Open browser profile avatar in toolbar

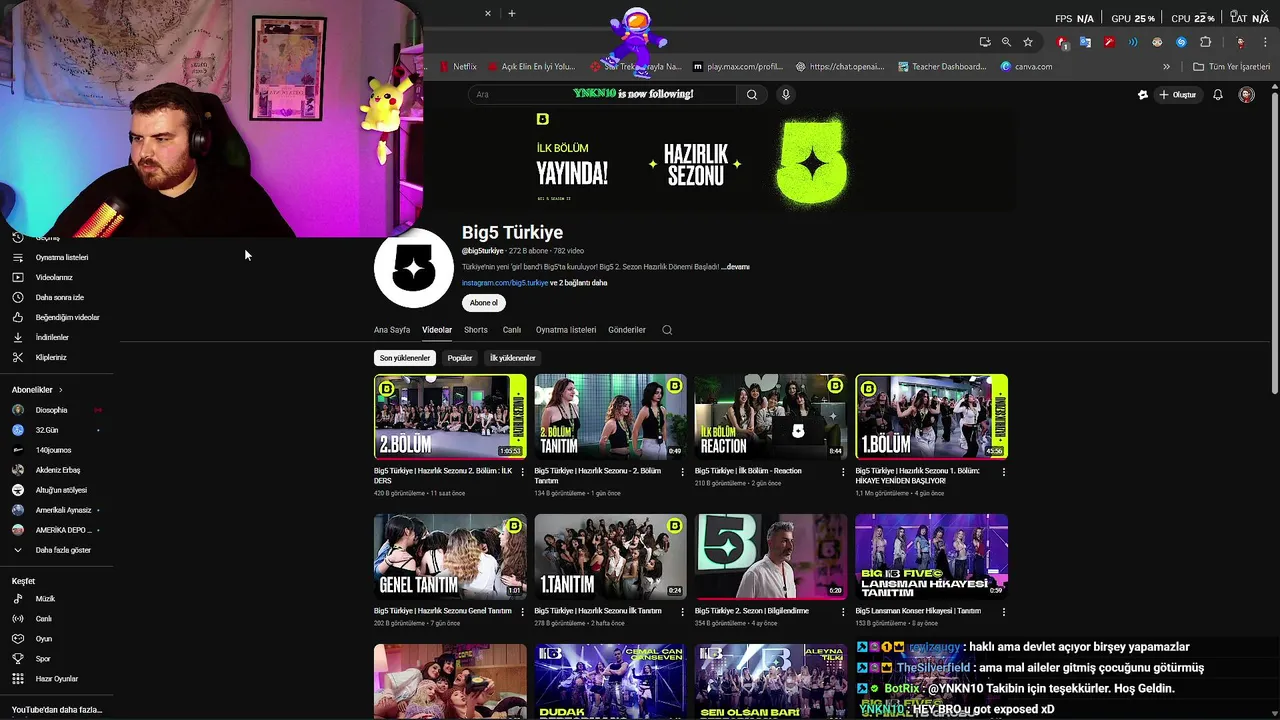click(x=1241, y=42)
